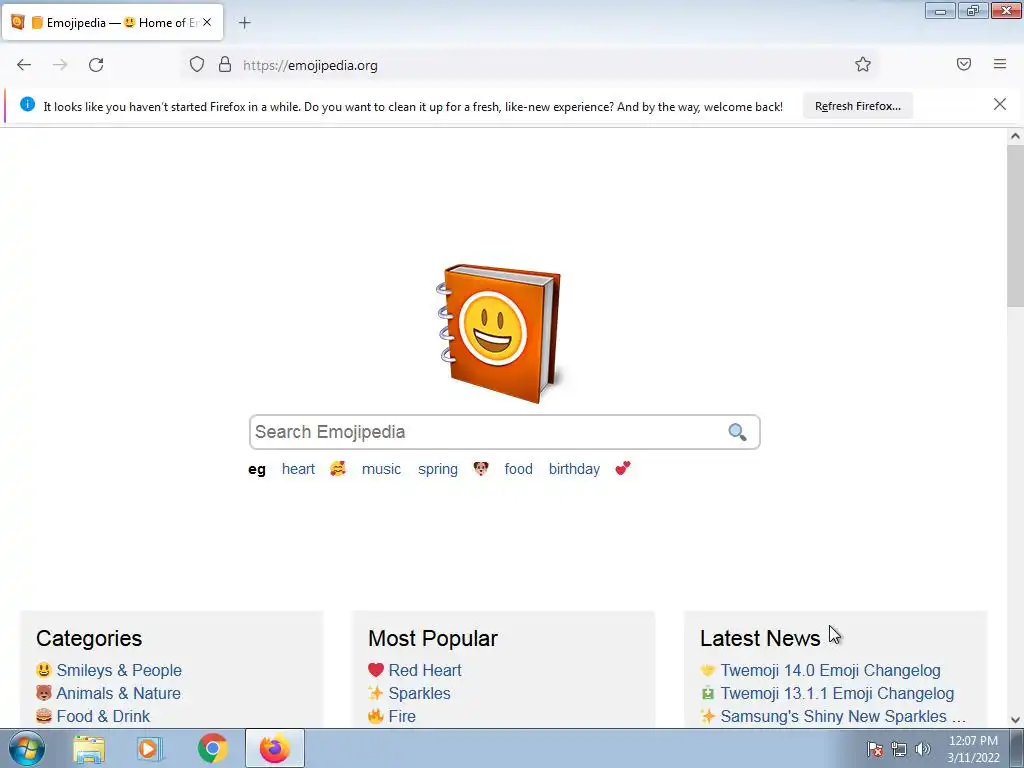This screenshot has height=768, width=1024.
Task: Click the magnifying glass search icon
Action: (x=737, y=432)
